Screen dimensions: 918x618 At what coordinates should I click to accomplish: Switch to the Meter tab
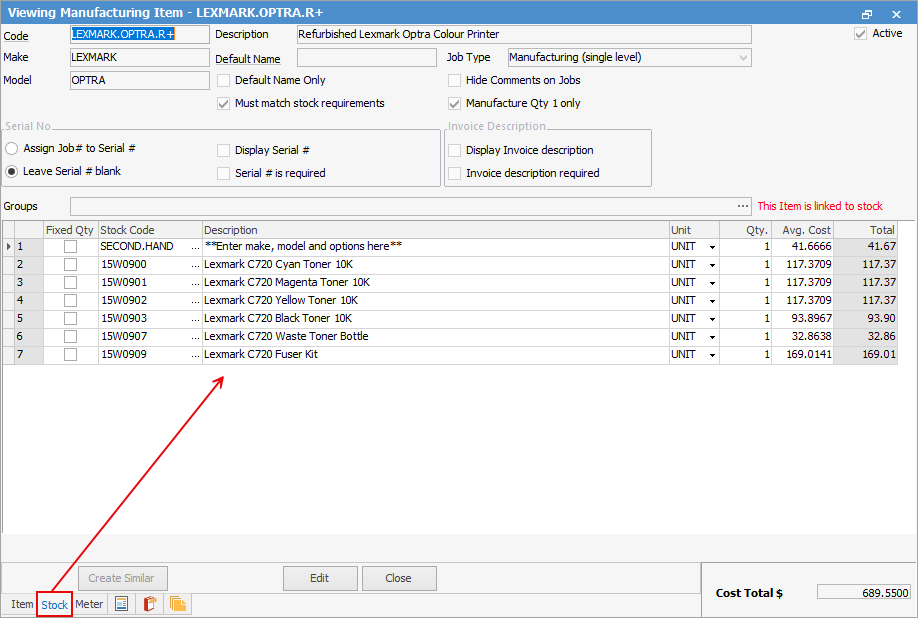pos(89,604)
